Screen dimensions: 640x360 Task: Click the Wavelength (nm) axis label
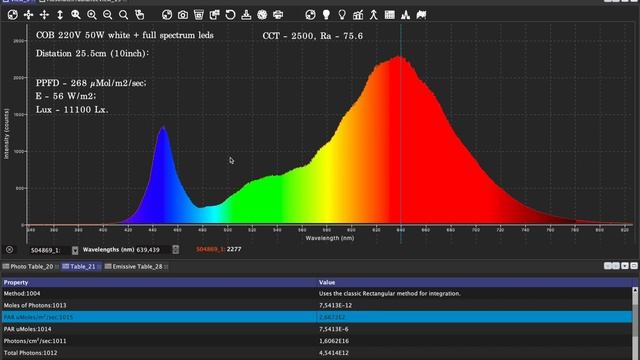click(330, 238)
